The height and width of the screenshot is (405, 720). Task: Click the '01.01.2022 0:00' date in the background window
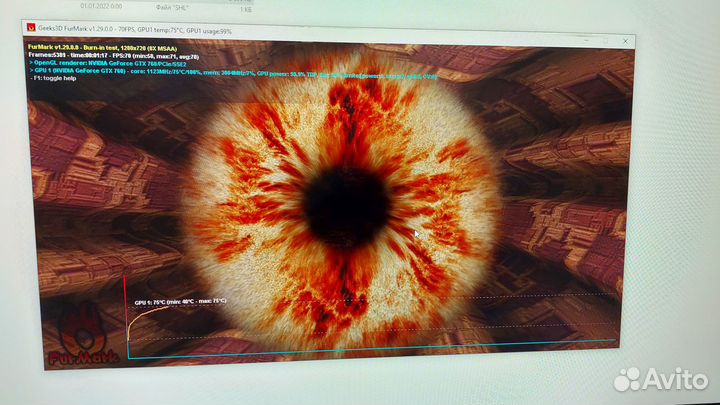tap(101, 6)
